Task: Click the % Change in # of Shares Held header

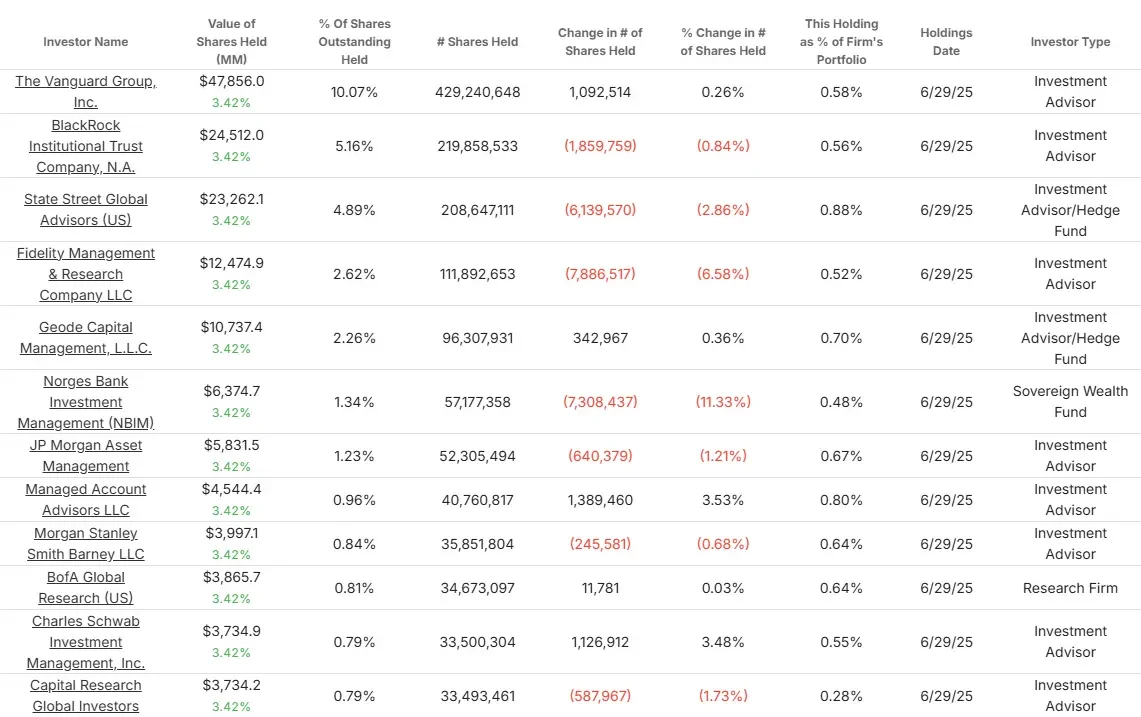Action: pyautogui.click(x=723, y=42)
